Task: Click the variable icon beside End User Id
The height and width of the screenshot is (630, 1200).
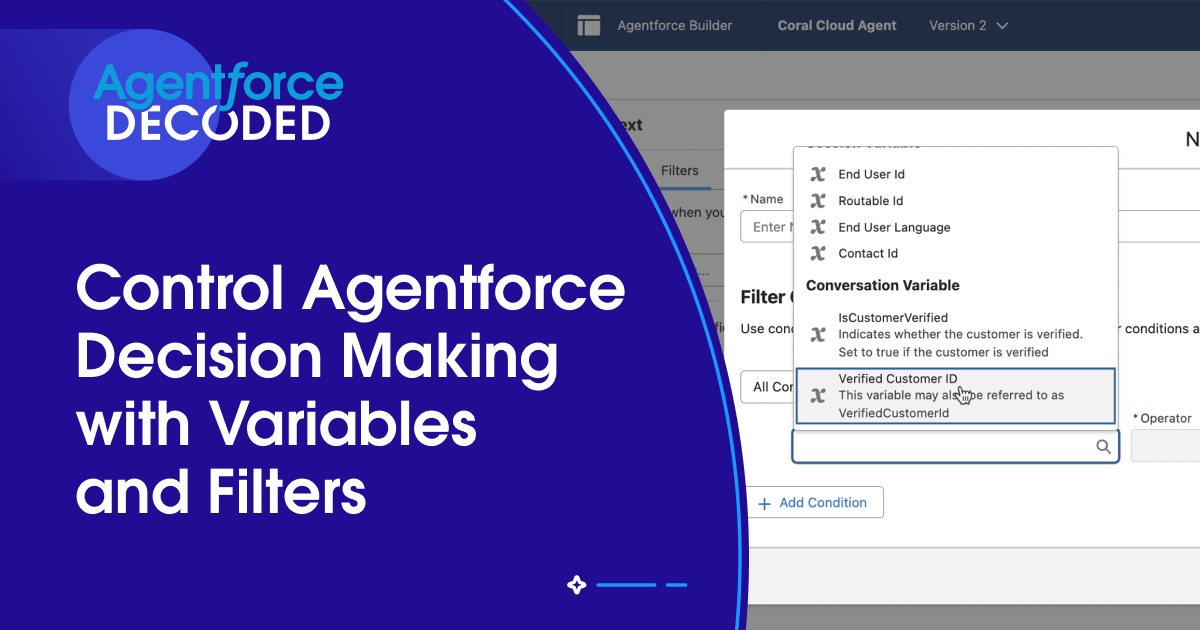Action: pyautogui.click(x=817, y=174)
